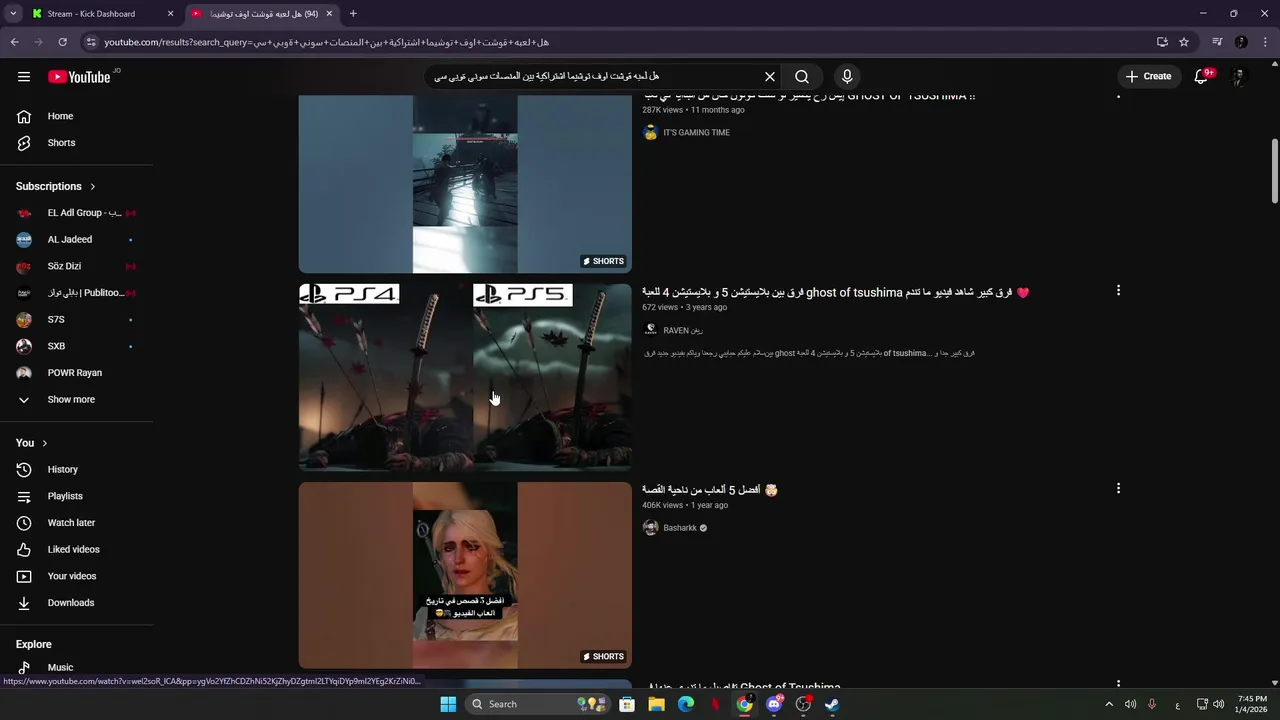Open Discord from the taskbar

click(x=774, y=704)
